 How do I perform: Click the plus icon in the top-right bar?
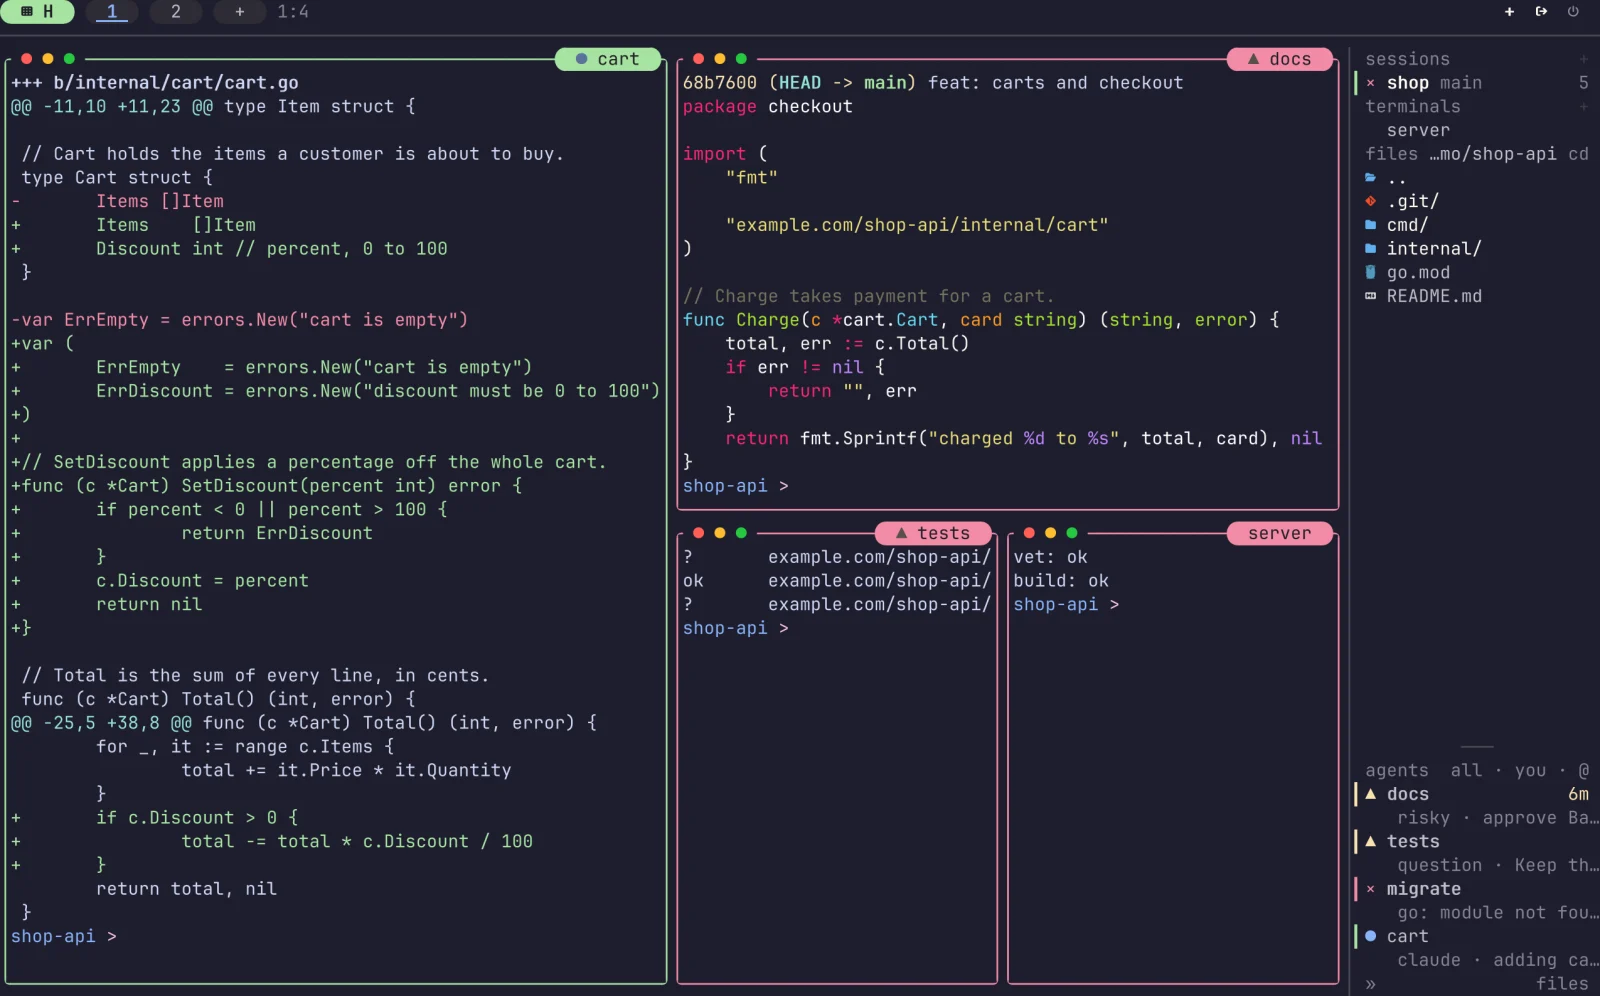[1510, 12]
